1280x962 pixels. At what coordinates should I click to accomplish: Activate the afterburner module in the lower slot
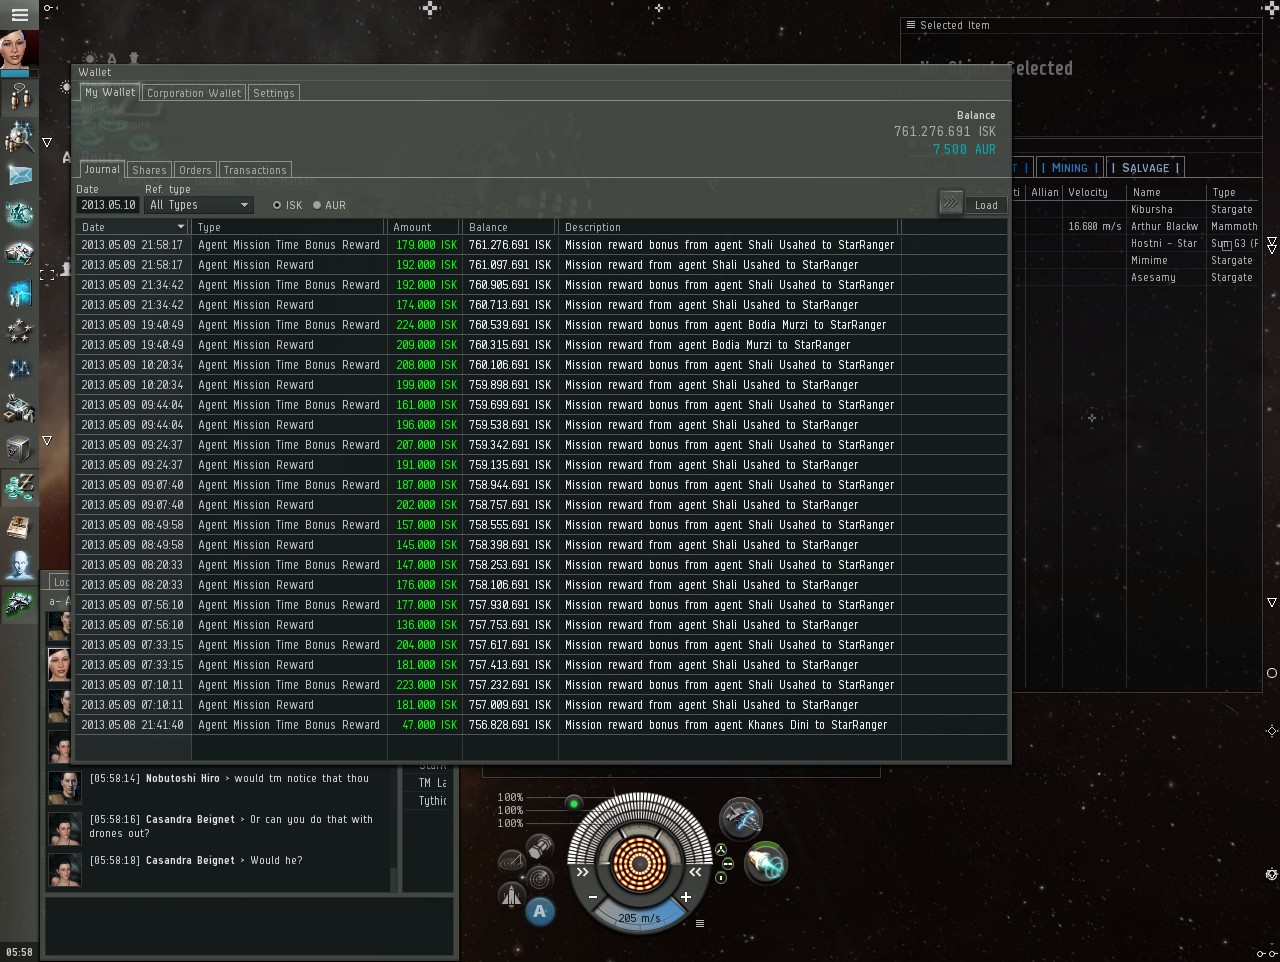point(766,863)
